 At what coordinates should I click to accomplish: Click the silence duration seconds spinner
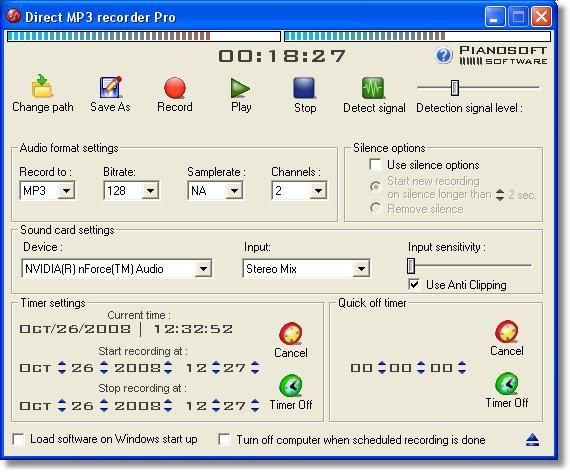click(500, 195)
